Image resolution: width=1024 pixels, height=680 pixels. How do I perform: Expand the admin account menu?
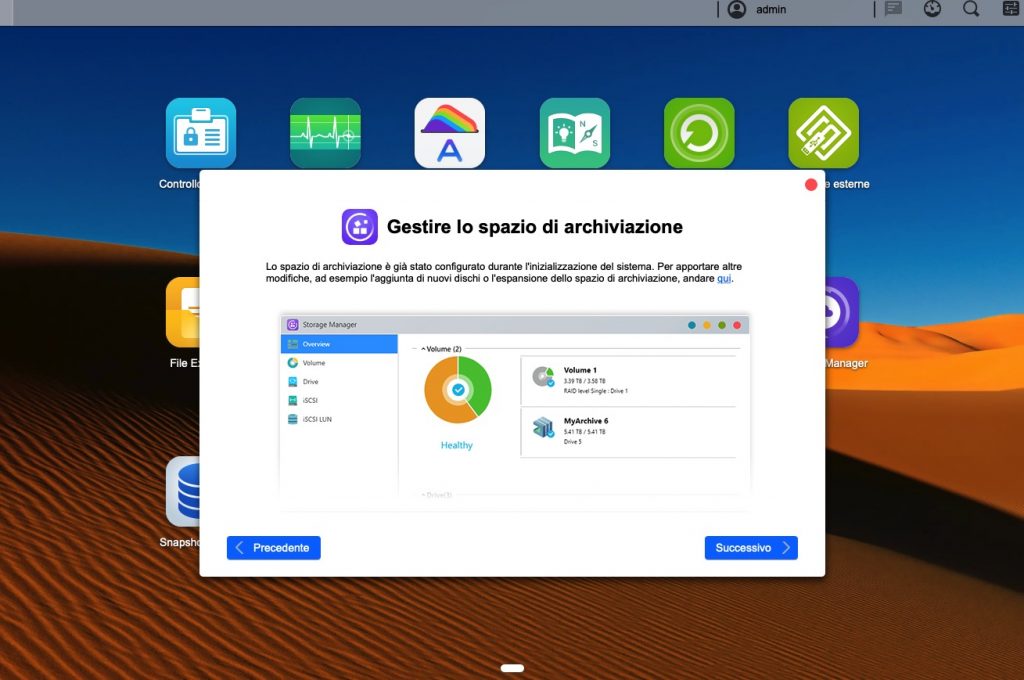(x=757, y=10)
